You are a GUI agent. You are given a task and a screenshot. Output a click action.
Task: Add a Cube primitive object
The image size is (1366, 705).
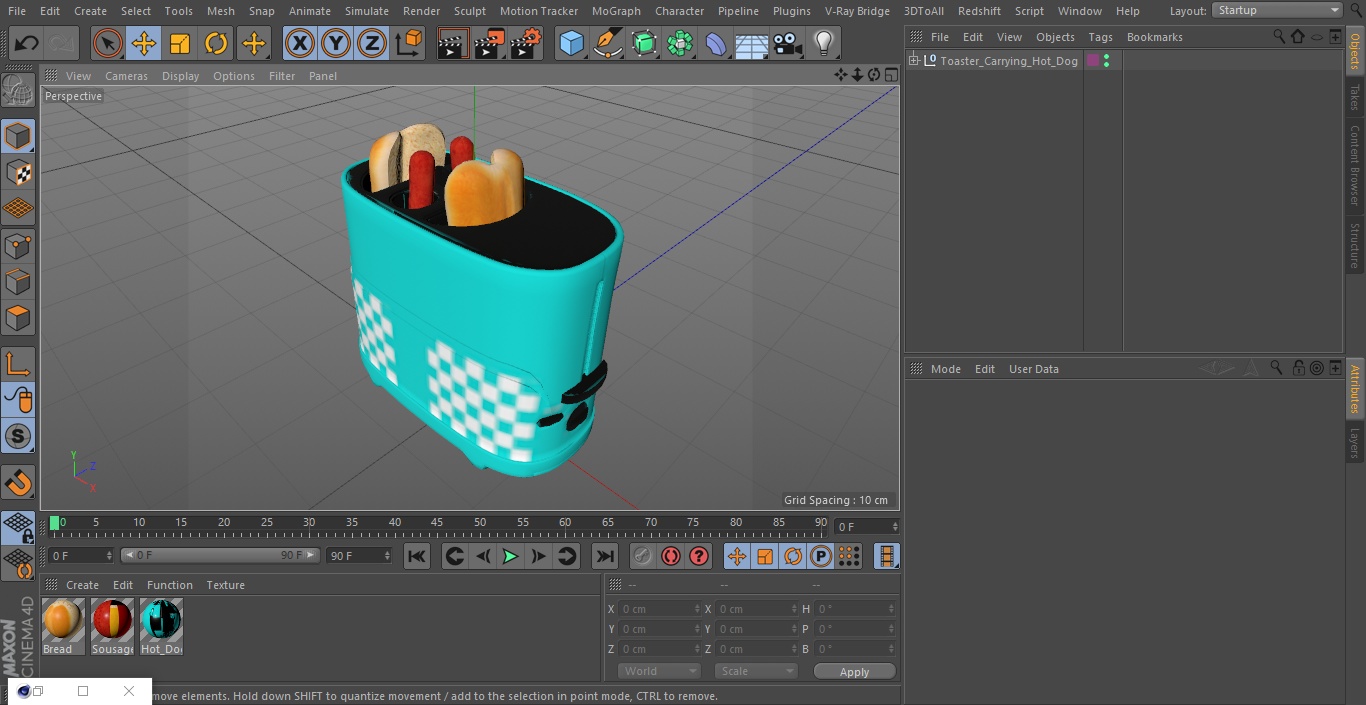(571, 43)
